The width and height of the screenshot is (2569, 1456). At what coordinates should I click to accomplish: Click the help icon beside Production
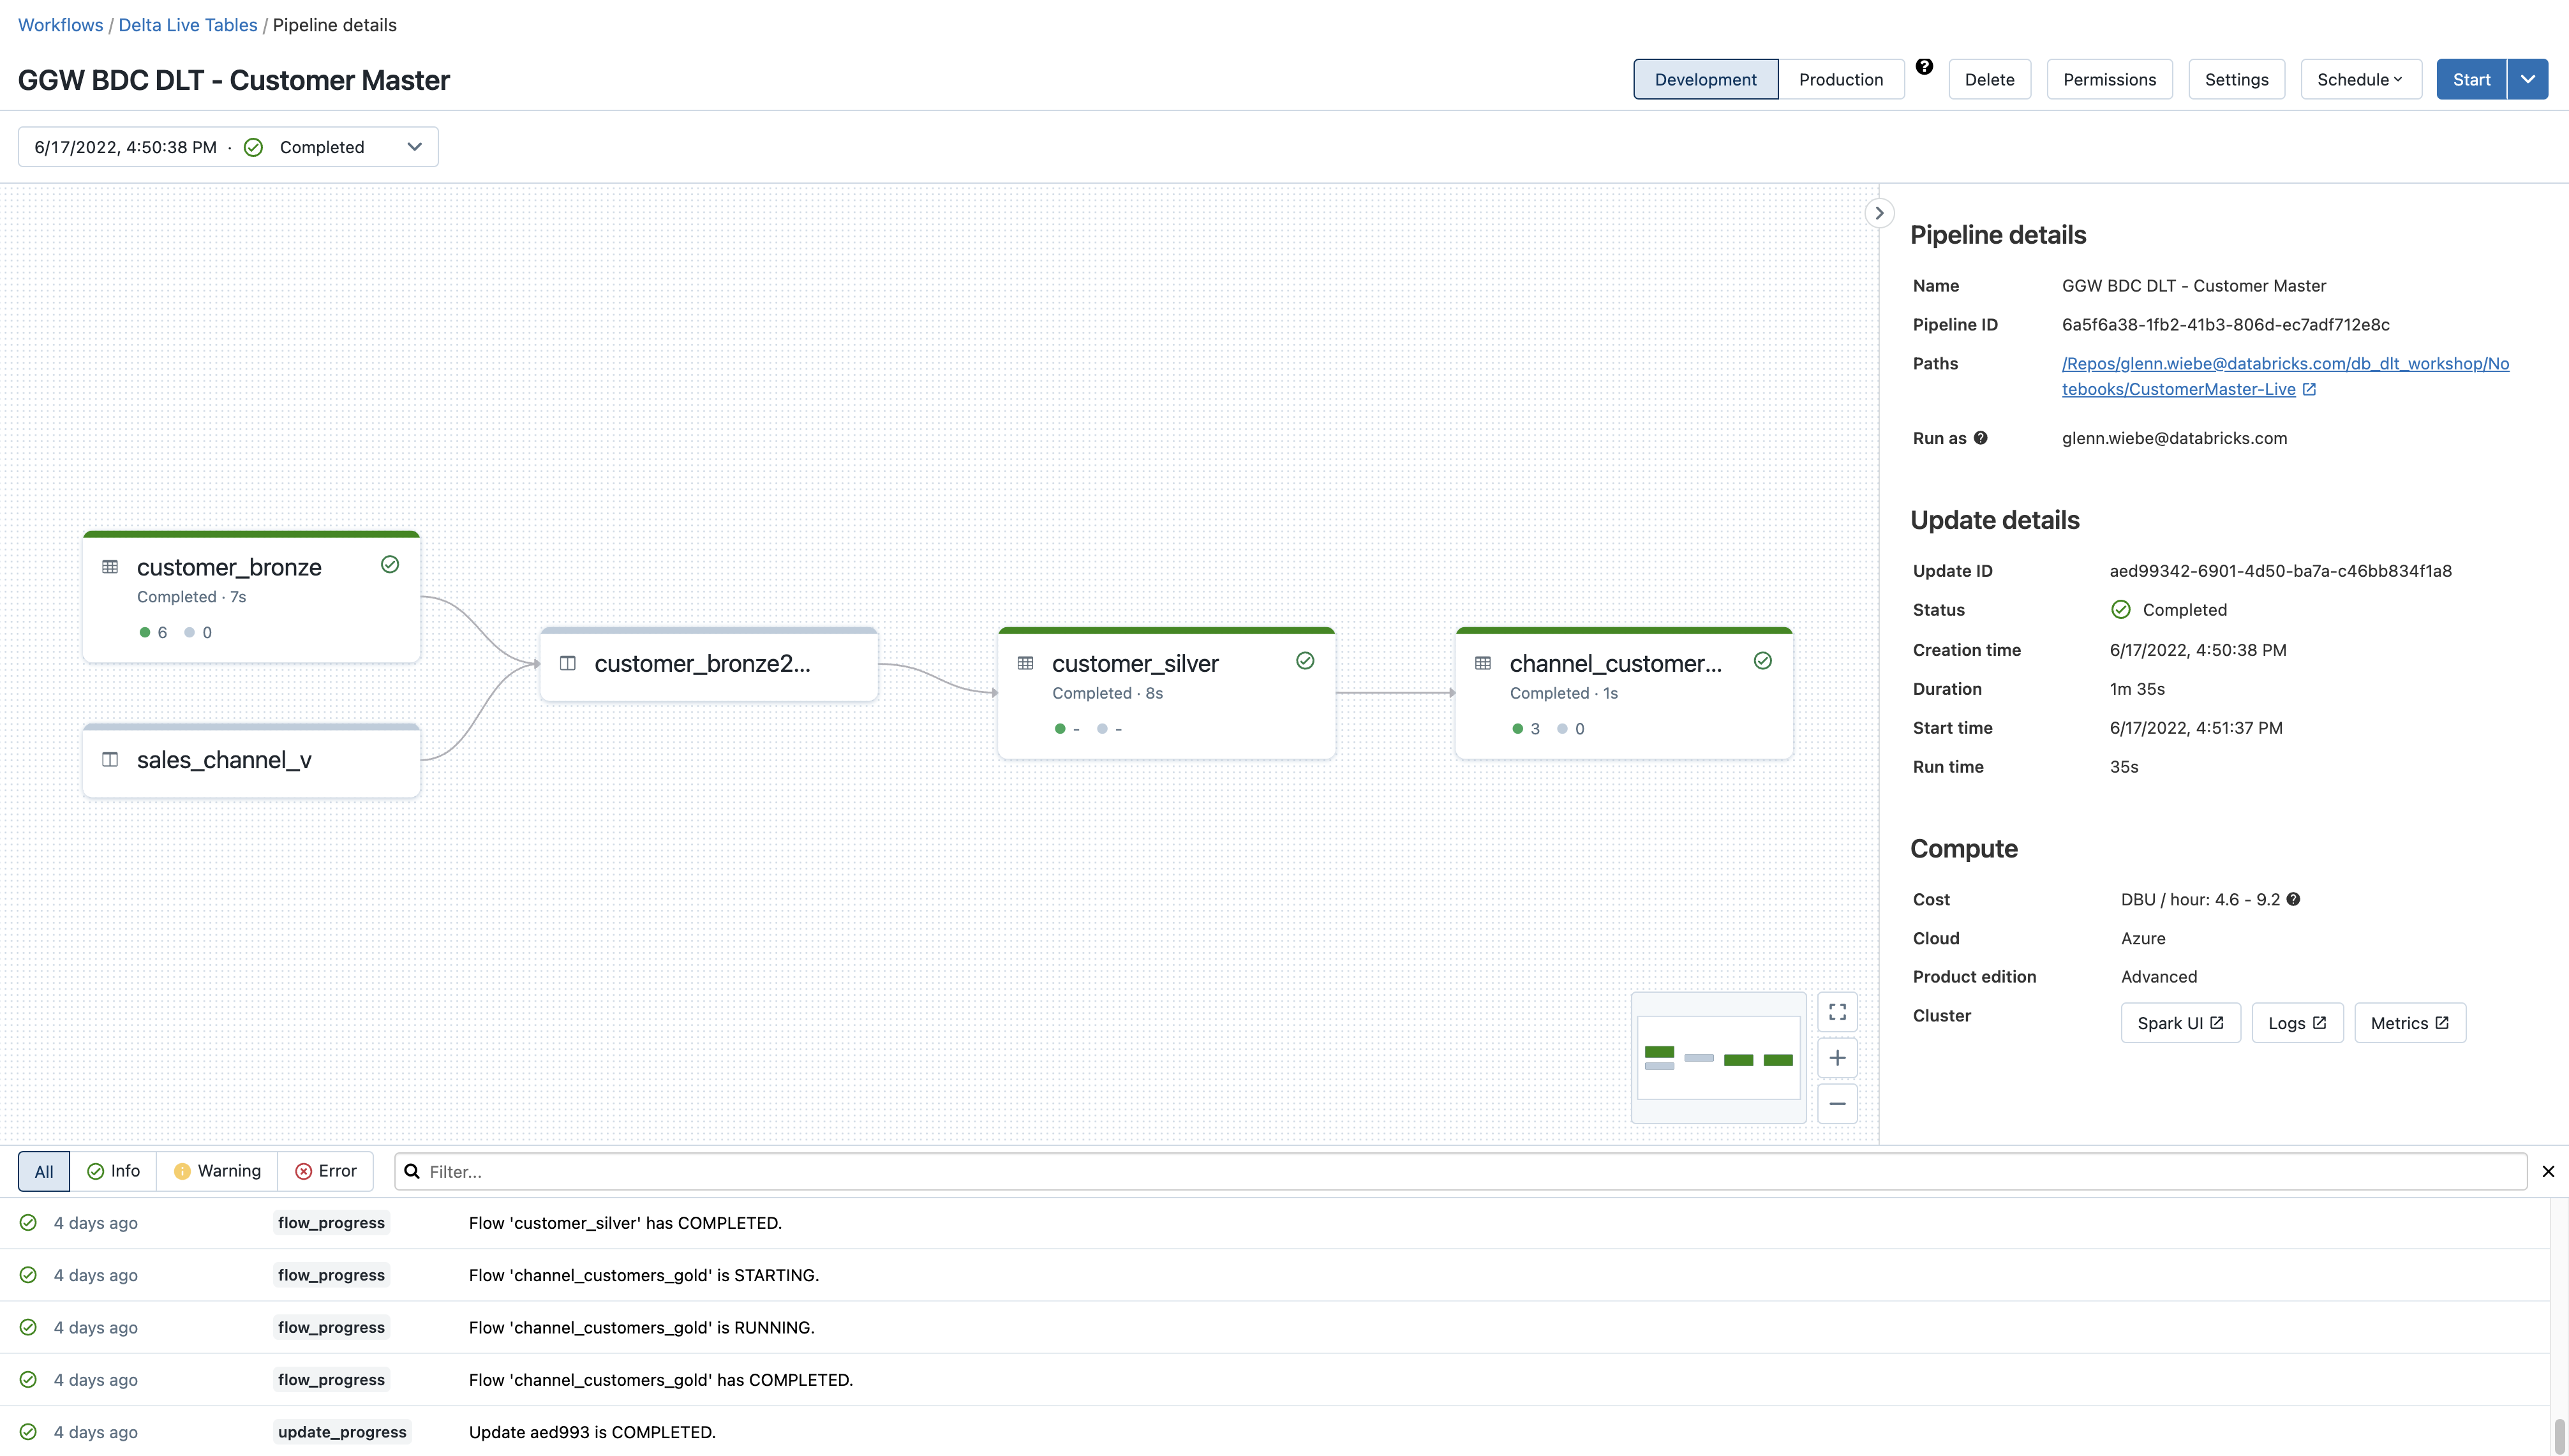click(x=1924, y=67)
